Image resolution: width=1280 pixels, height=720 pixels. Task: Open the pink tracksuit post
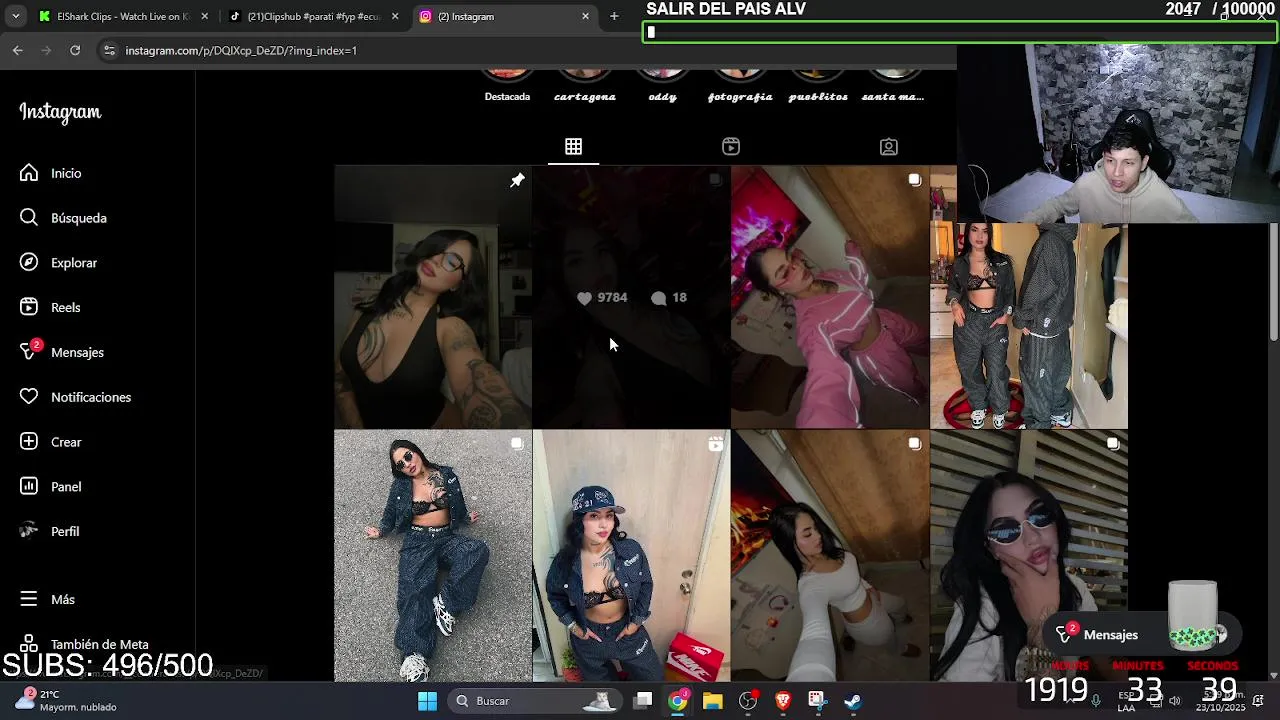coord(830,297)
